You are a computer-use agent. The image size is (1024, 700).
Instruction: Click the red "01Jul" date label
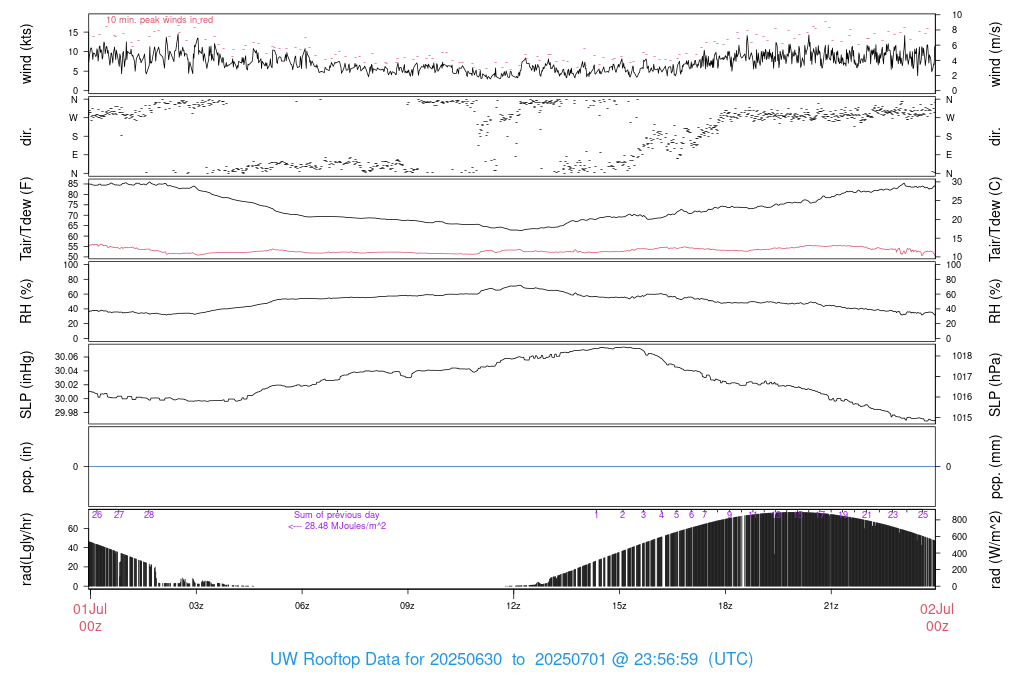[90, 609]
